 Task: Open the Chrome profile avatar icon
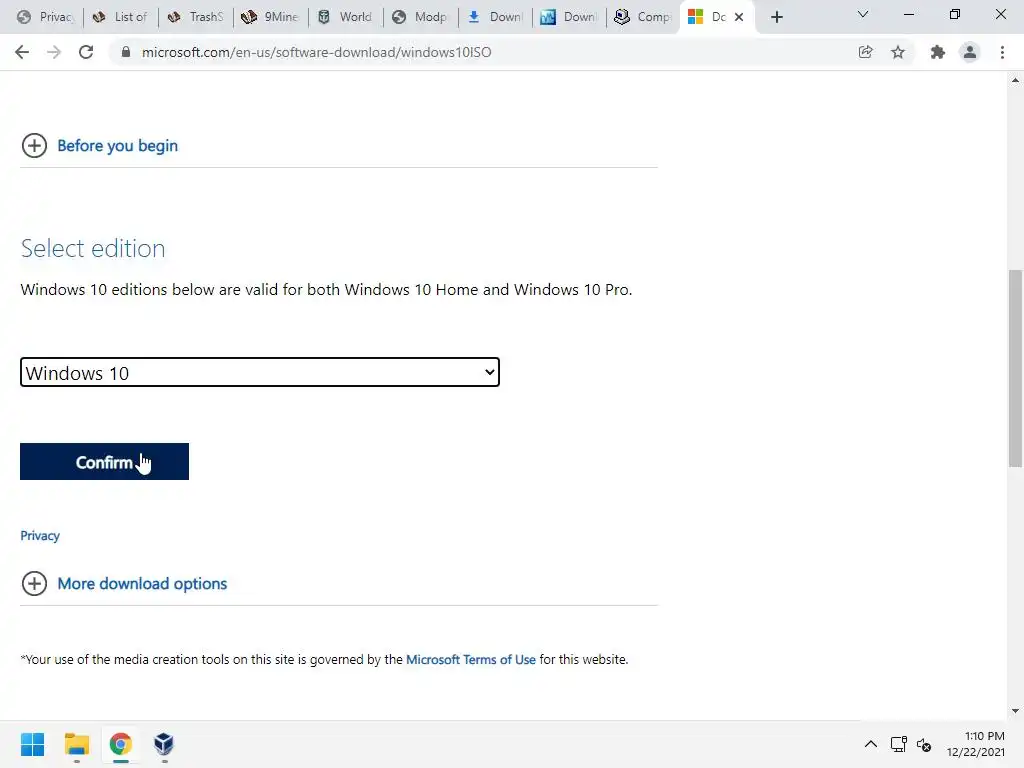coord(970,52)
